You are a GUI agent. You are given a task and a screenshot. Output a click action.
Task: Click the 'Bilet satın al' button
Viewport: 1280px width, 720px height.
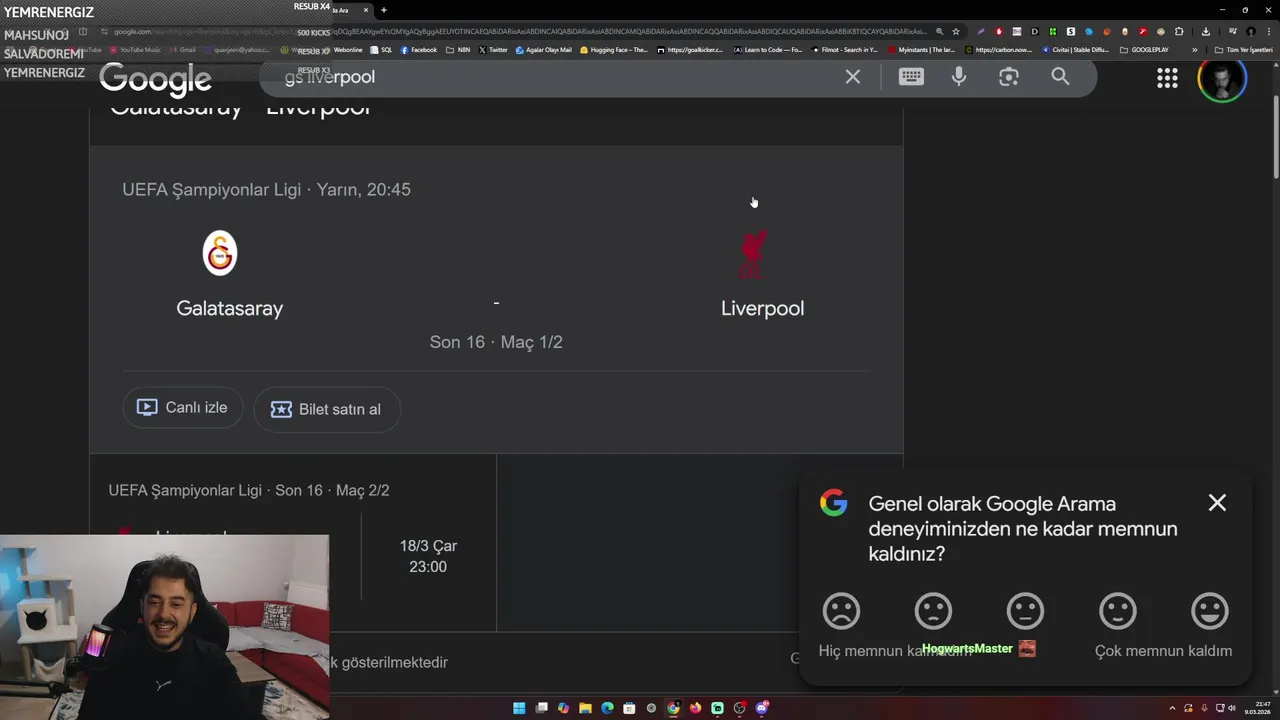pos(327,409)
